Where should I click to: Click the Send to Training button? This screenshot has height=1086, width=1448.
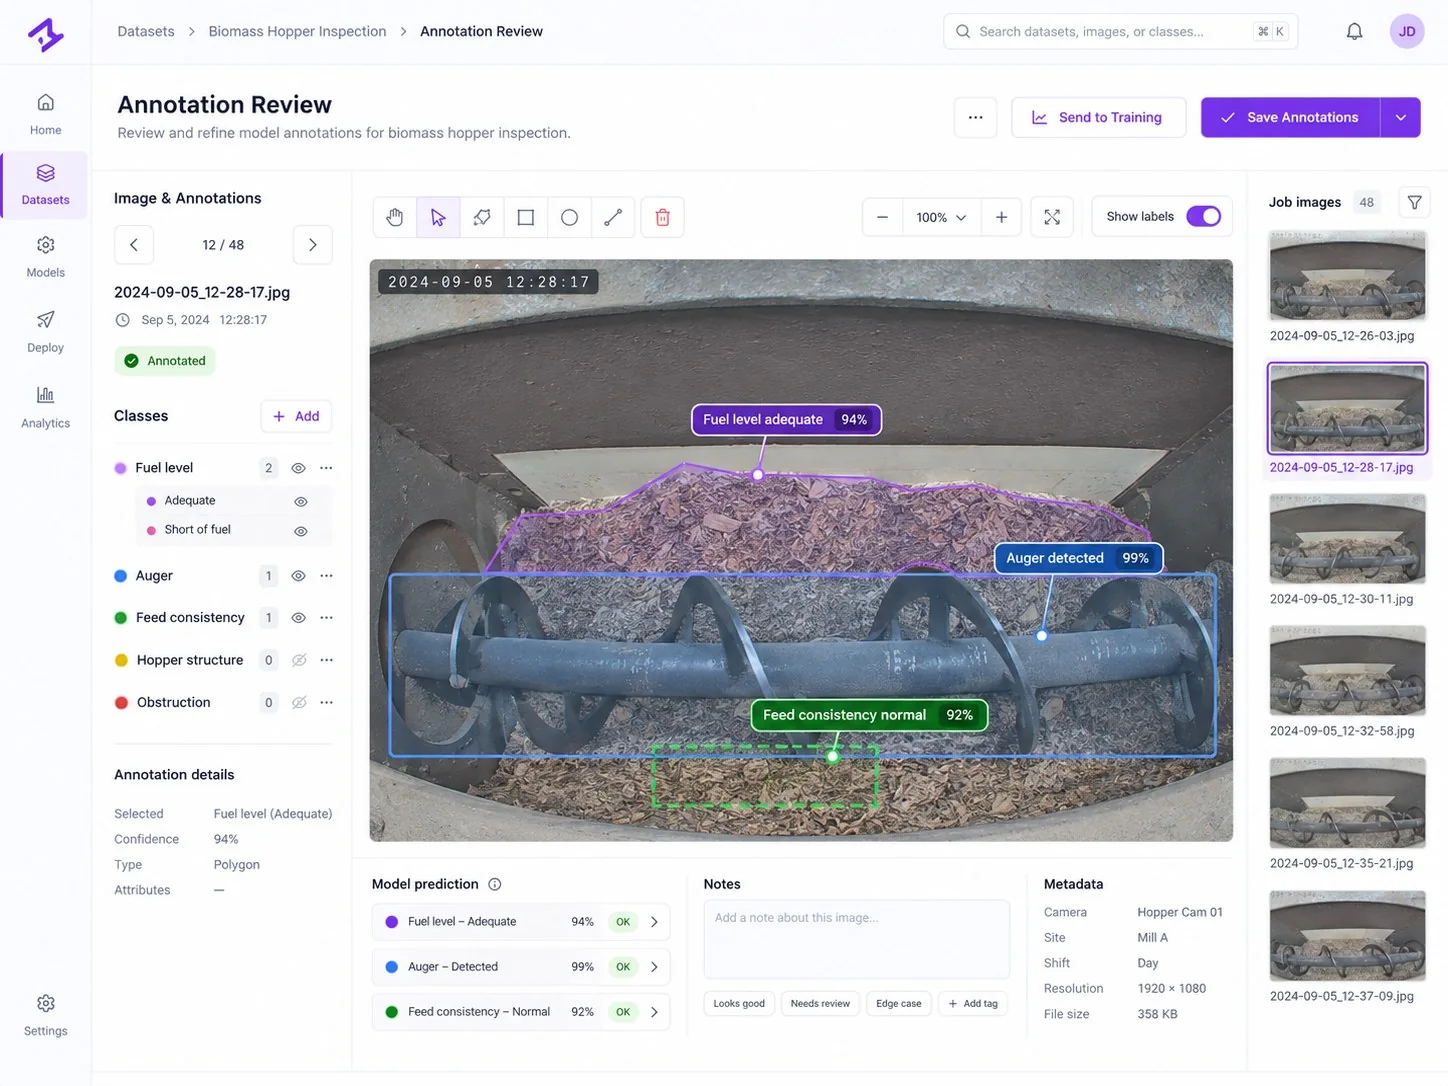pyautogui.click(x=1098, y=117)
